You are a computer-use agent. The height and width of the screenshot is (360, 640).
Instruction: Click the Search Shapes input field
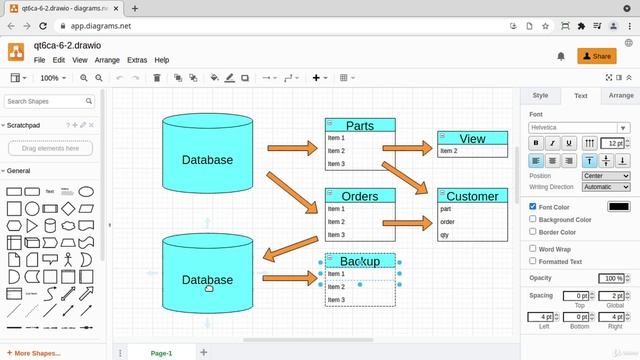tap(49, 101)
